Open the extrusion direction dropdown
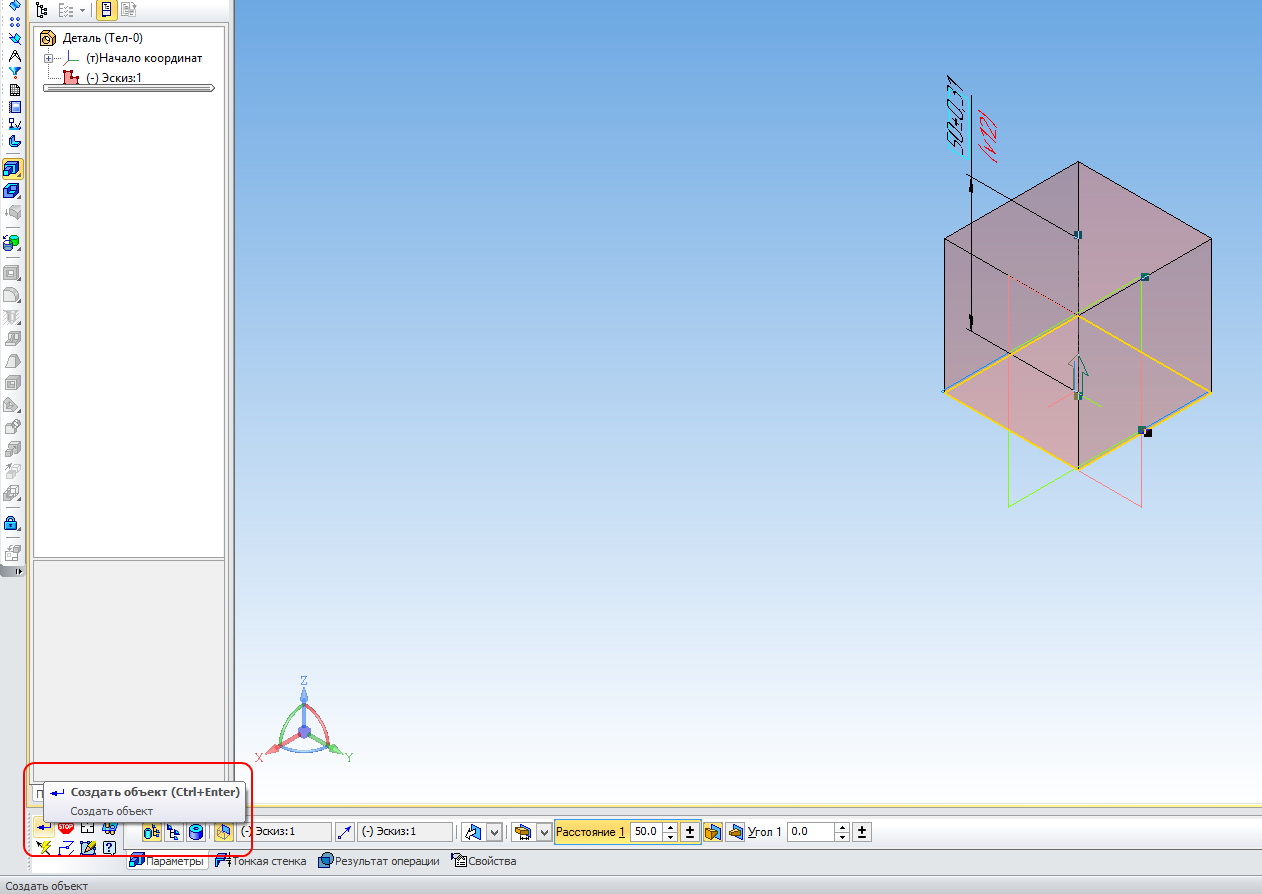This screenshot has height=894, width=1262. (494, 832)
